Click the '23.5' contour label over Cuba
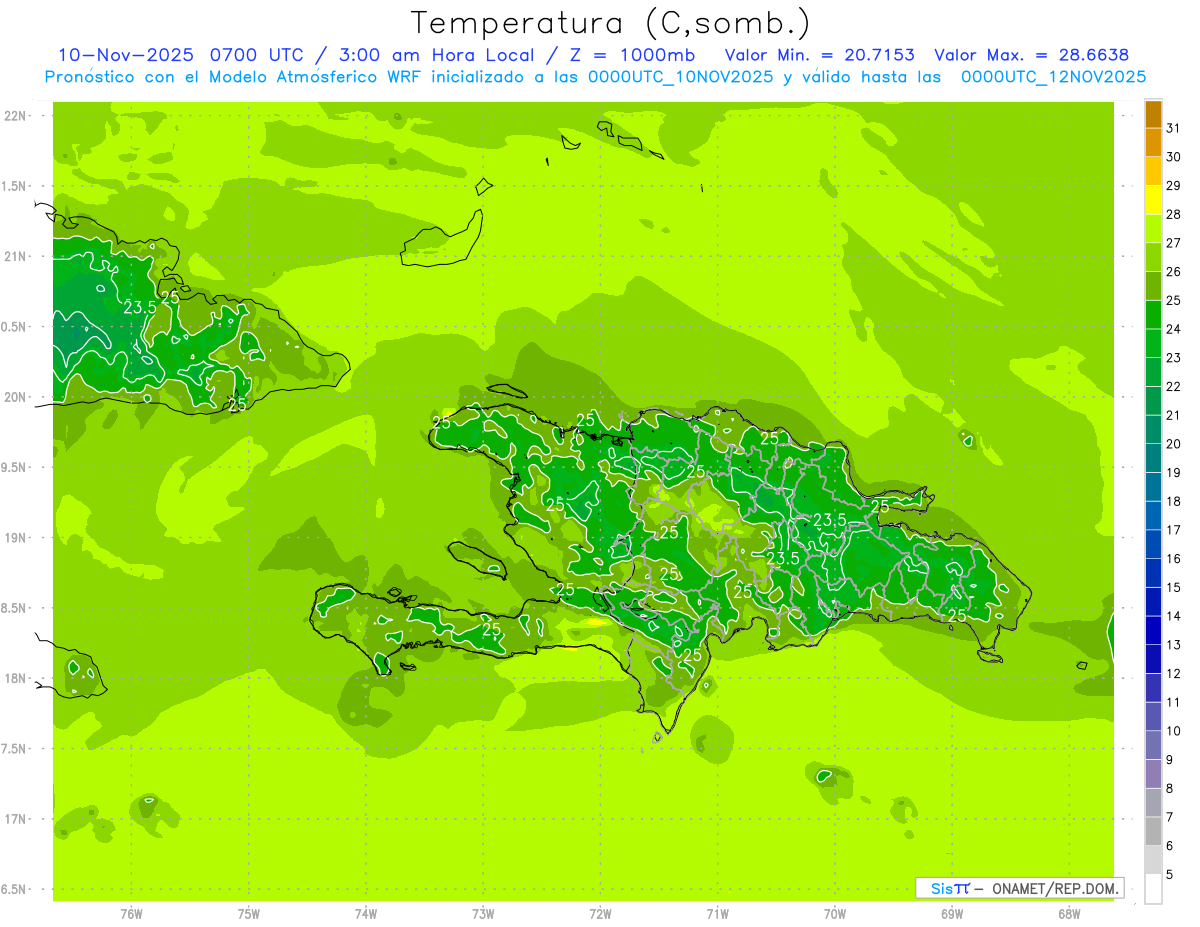The width and height of the screenshot is (1200, 927). point(140,307)
